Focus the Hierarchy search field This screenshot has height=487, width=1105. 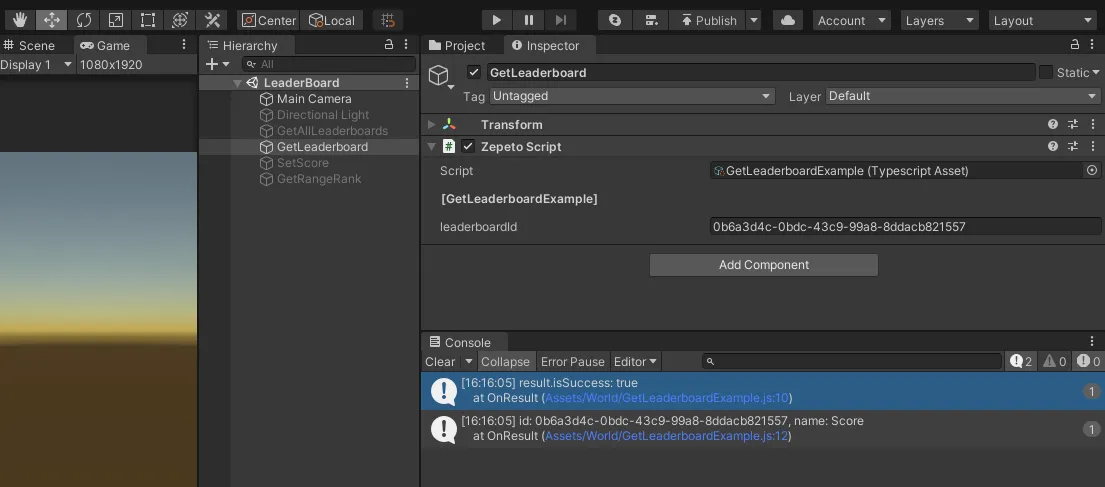point(328,64)
